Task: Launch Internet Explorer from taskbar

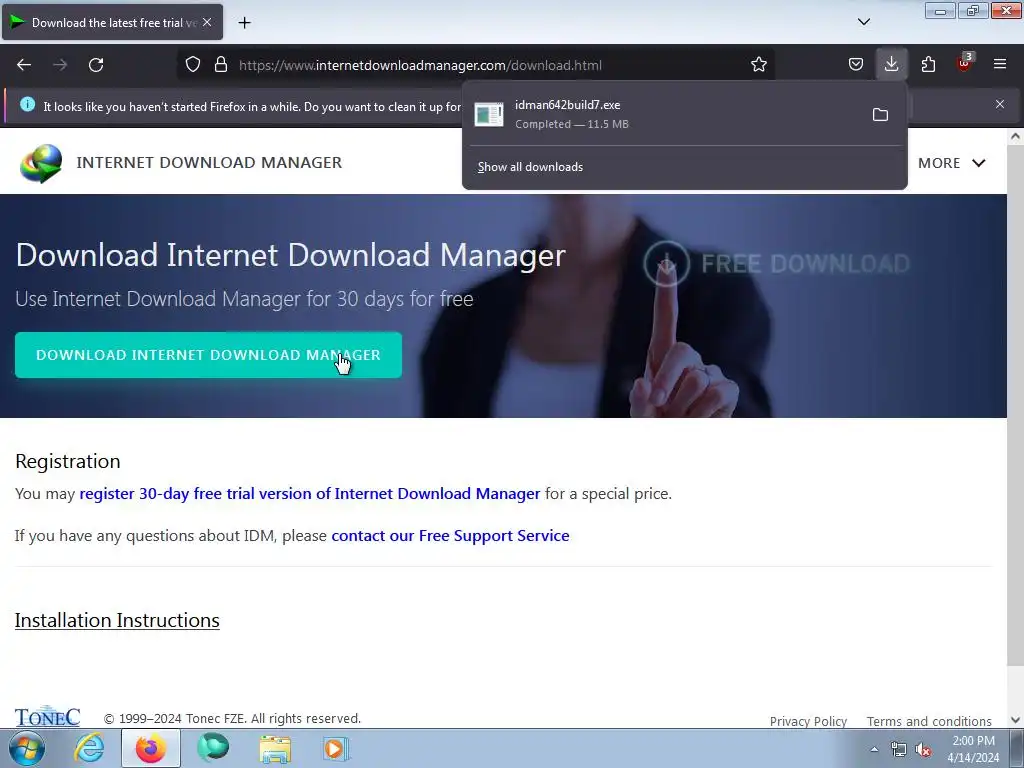Action: pos(89,748)
